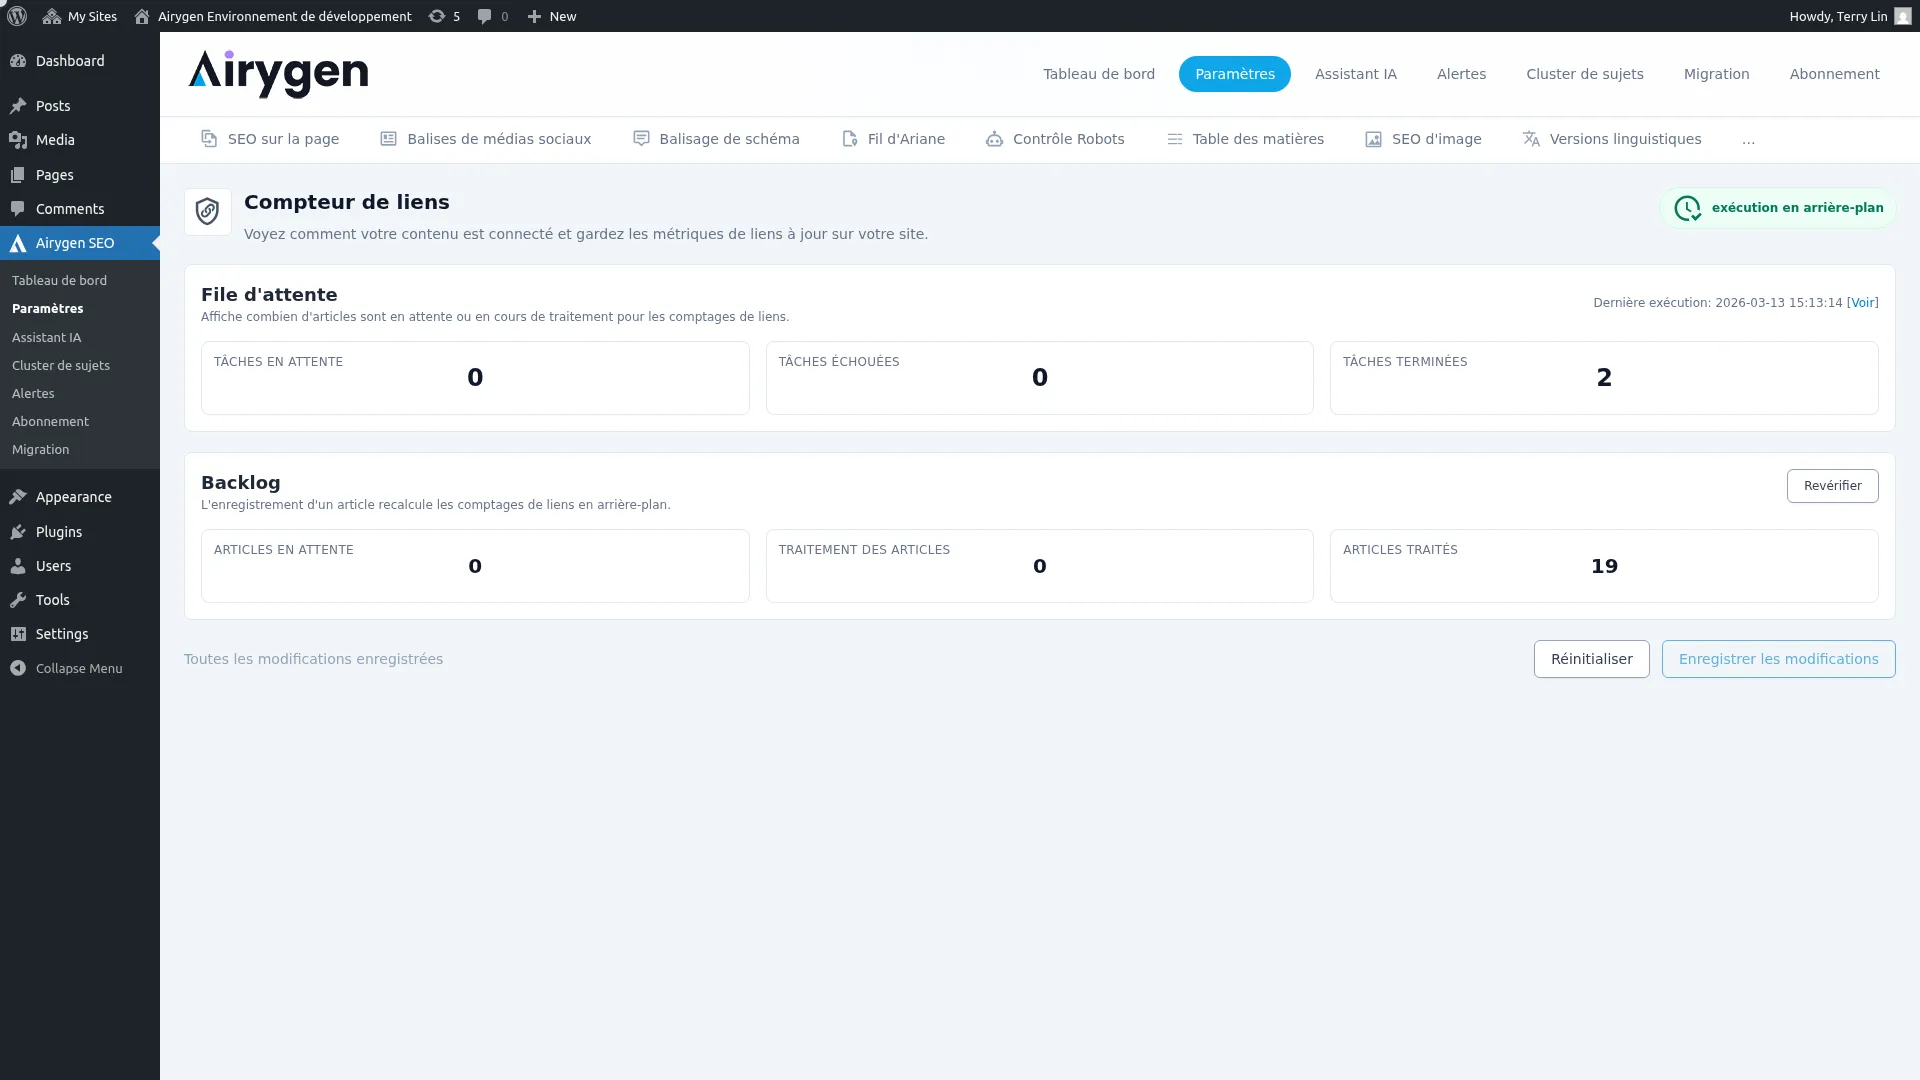Image resolution: width=1920 pixels, height=1080 pixels.
Task: Click the Pages icon in the sidebar
Action: [x=18, y=175]
